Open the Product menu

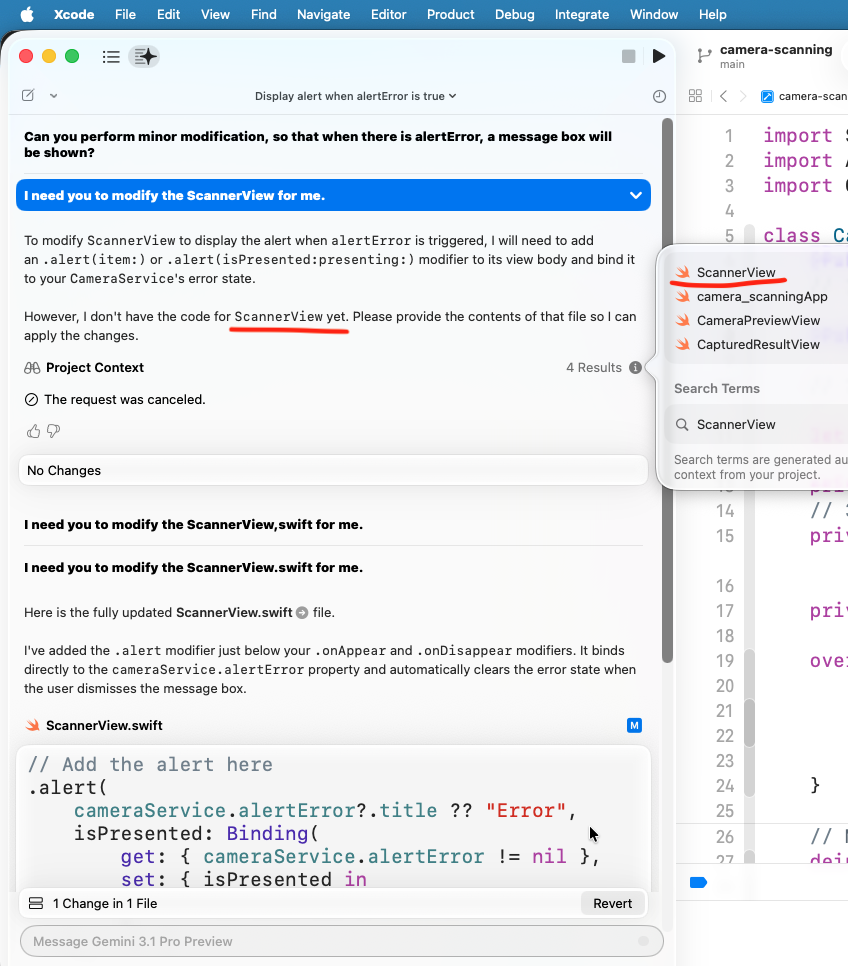(450, 14)
